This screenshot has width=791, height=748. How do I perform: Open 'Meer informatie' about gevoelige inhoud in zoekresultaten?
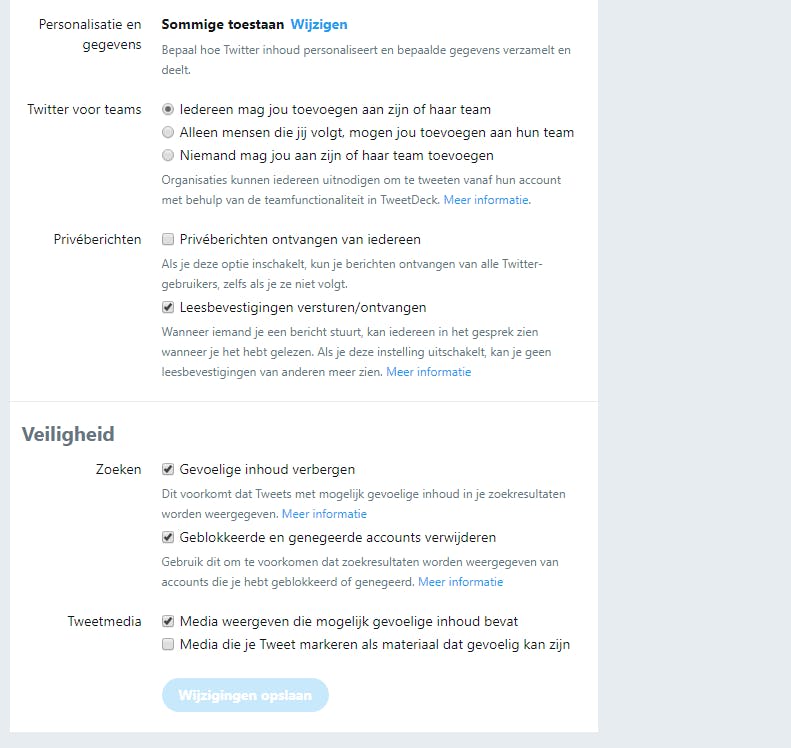click(324, 514)
